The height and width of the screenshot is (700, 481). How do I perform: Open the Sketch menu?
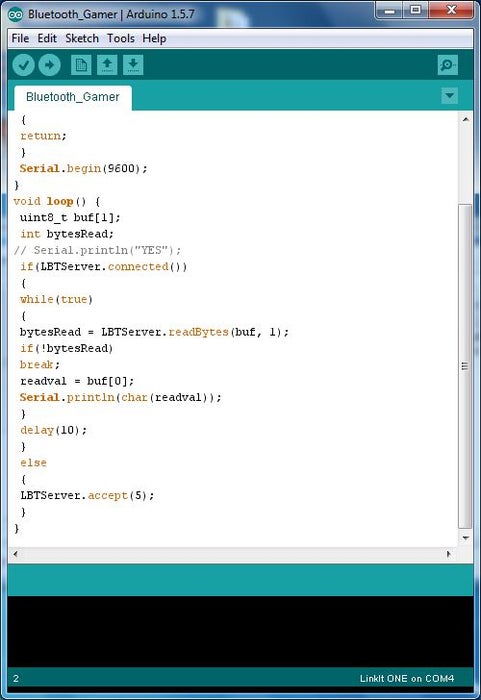[82, 38]
